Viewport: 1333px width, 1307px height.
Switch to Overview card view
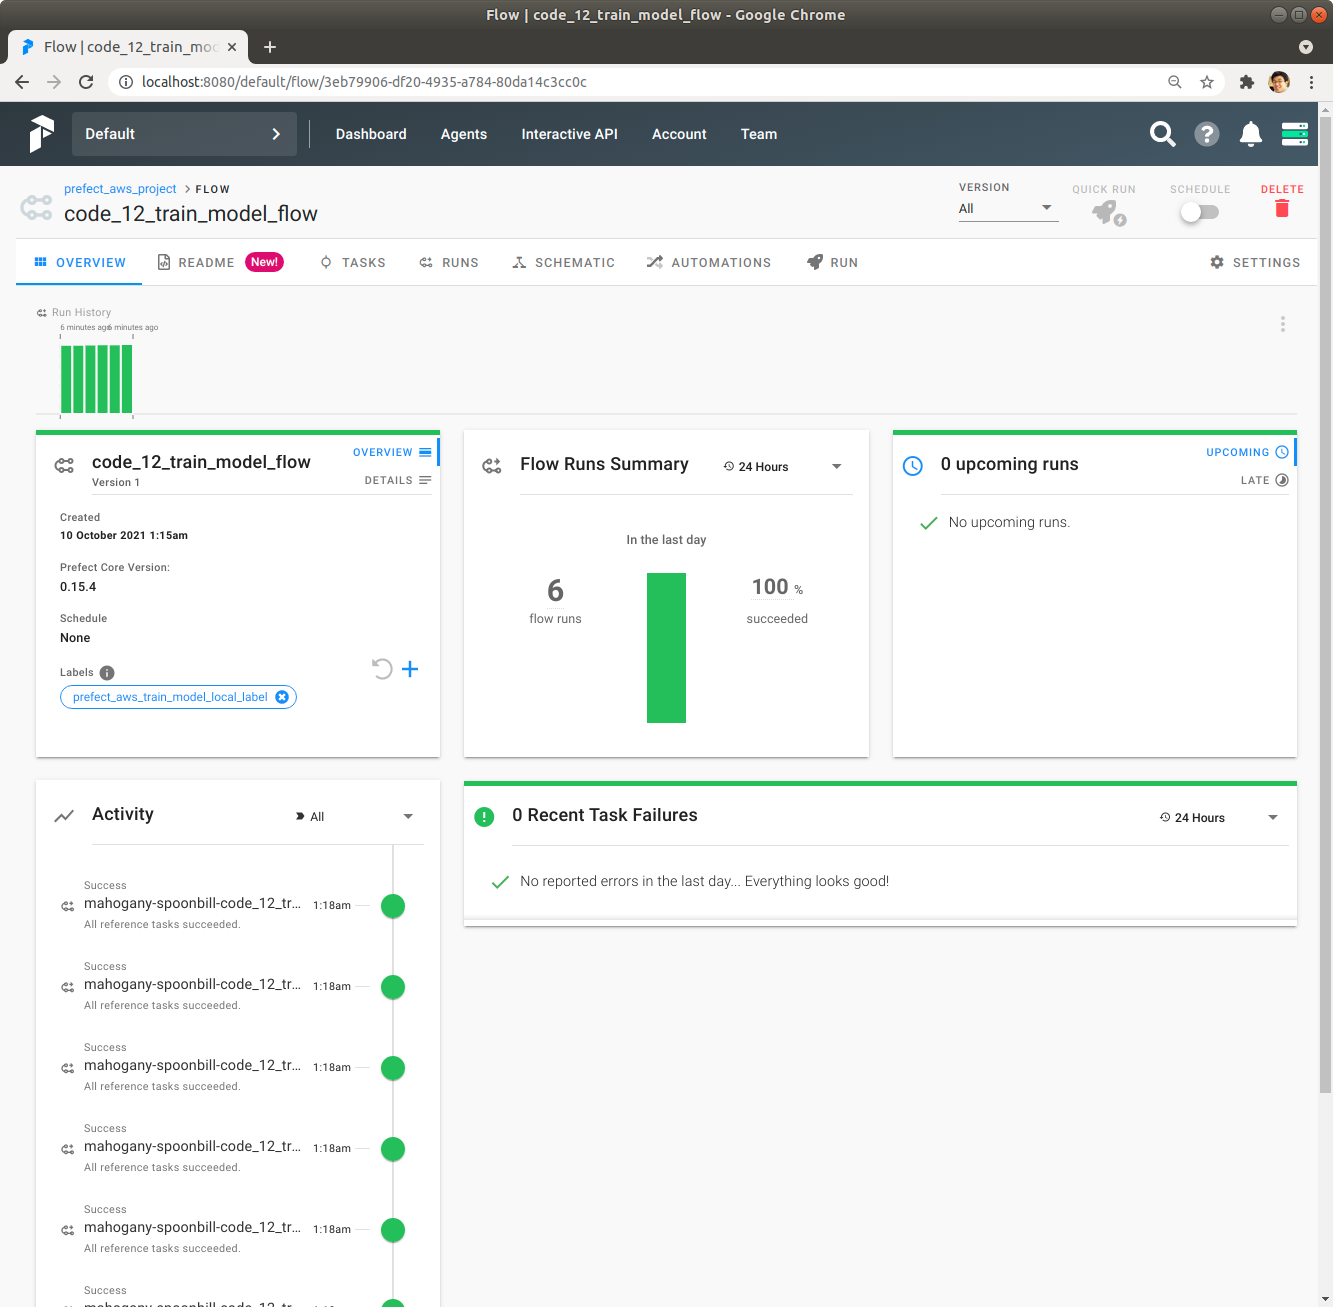click(x=392, y=452)
